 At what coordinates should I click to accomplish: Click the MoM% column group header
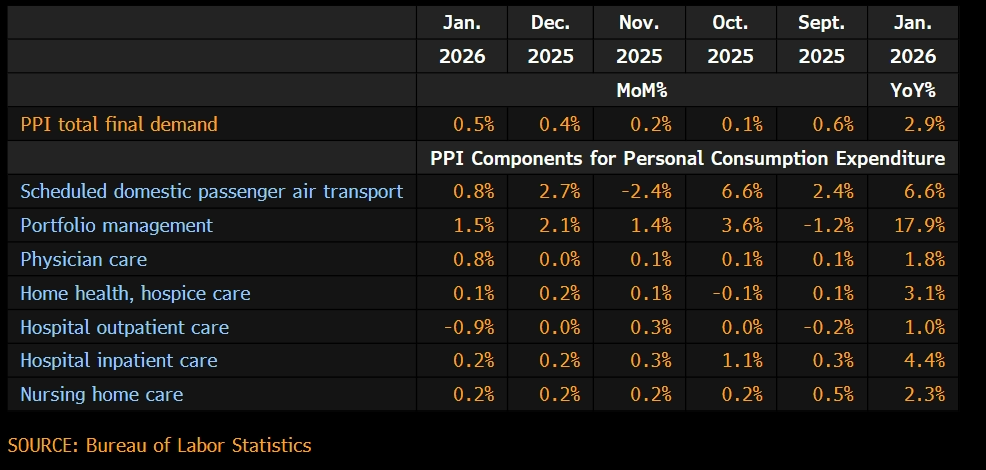point(641,91)
